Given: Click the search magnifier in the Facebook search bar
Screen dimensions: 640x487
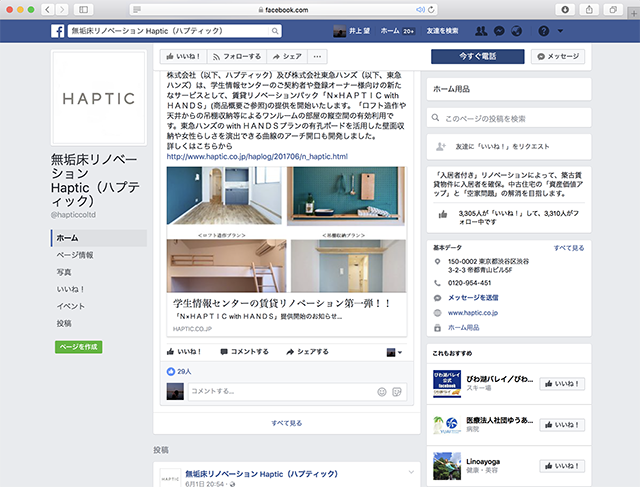Looking at the screenshot, I should coord(275,31).
